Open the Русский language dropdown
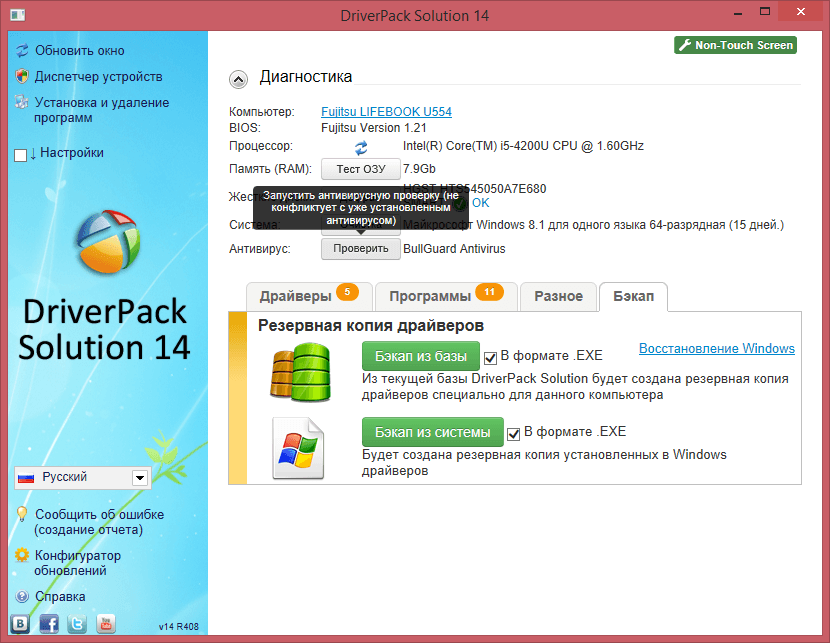The width and height of the screenshot is (830, 643). pos(140,478)
